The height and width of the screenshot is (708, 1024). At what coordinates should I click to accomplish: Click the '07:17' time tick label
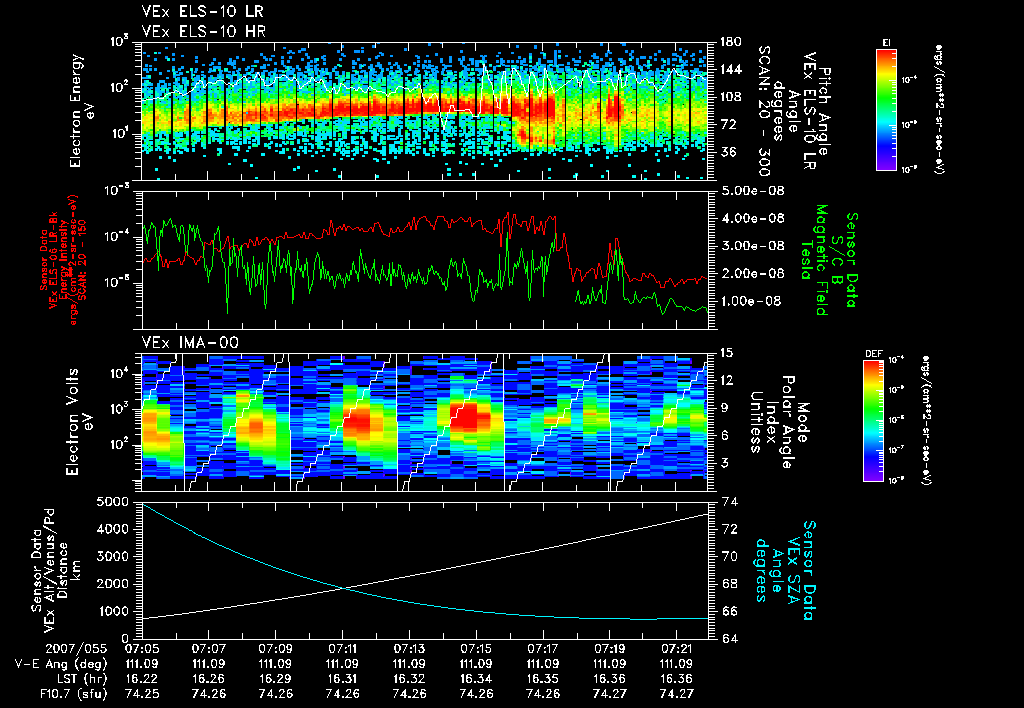[543, 649]
